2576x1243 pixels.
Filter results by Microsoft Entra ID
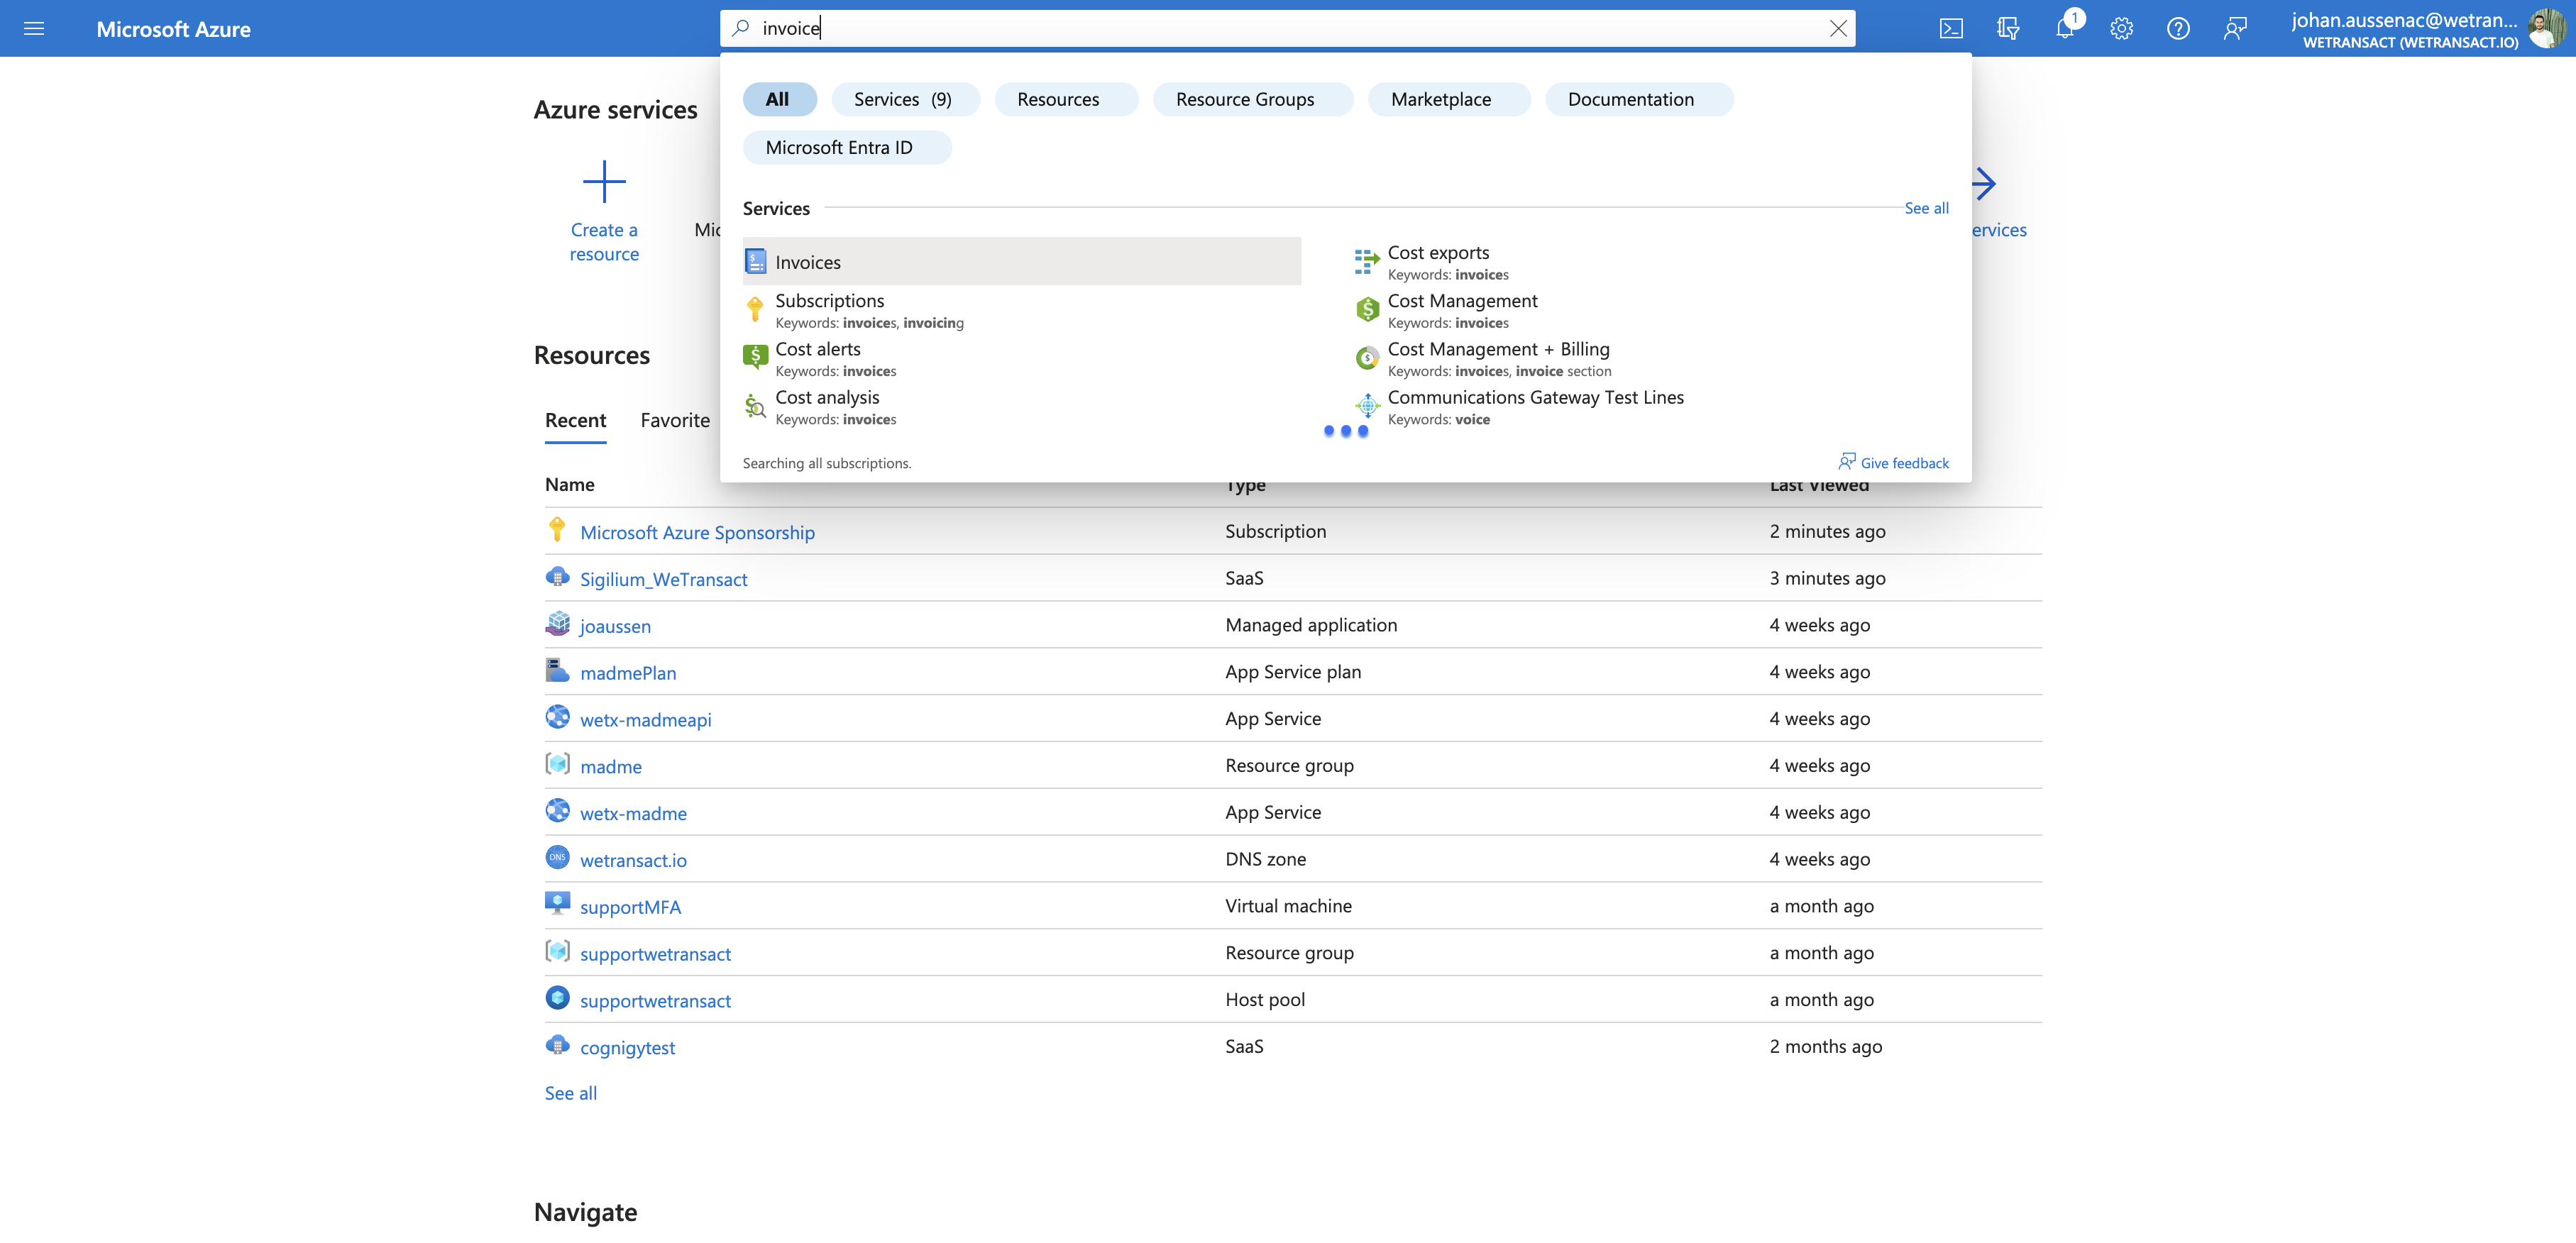[846, 147]
